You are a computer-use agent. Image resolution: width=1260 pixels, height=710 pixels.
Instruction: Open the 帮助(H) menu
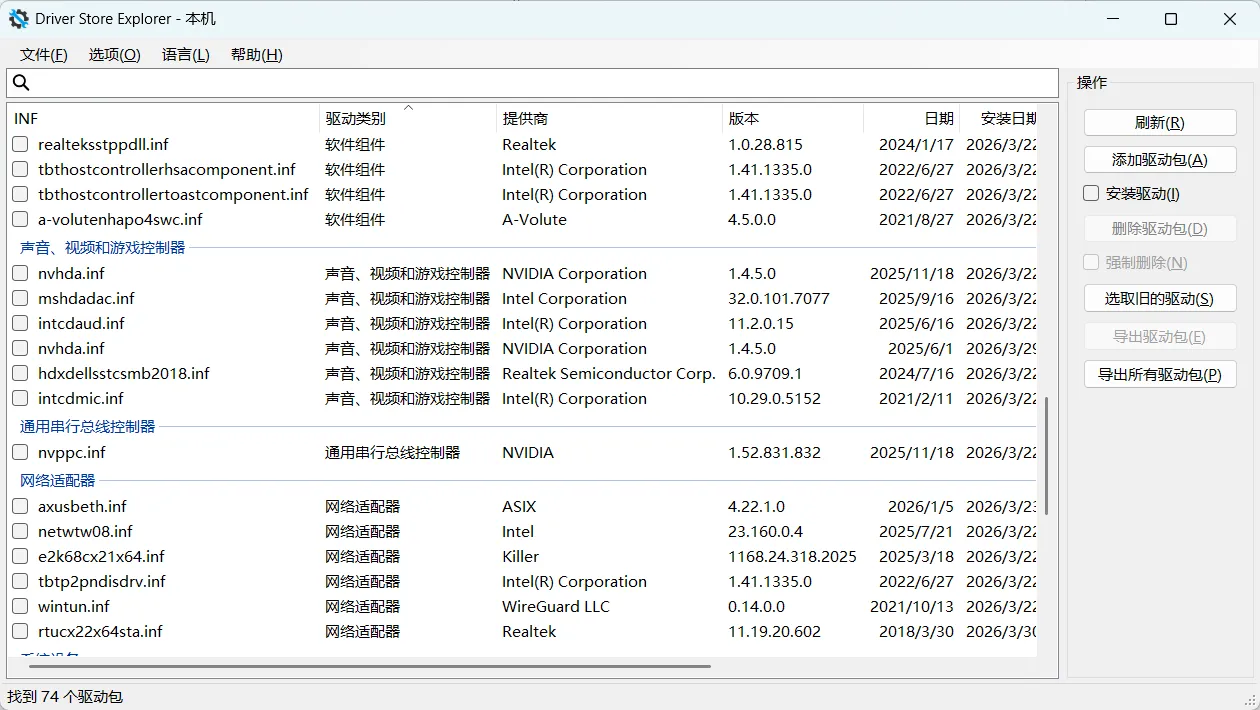pyautogui.click(x=256, y=55)
